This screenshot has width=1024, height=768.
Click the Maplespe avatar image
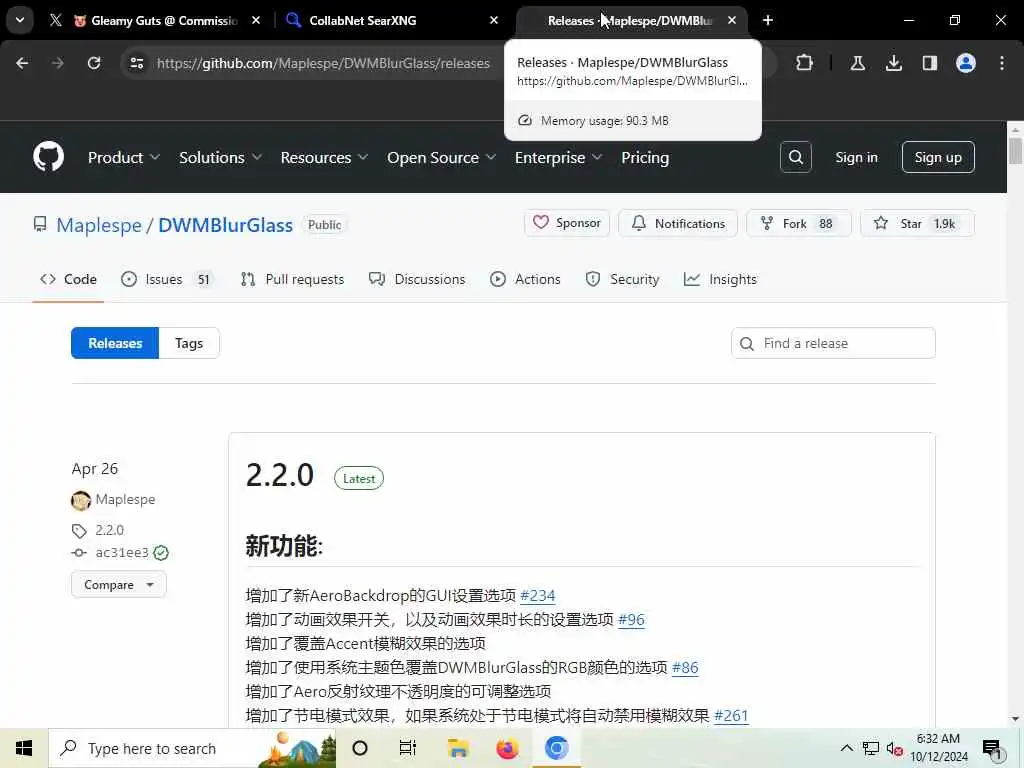tap(81, 500)
